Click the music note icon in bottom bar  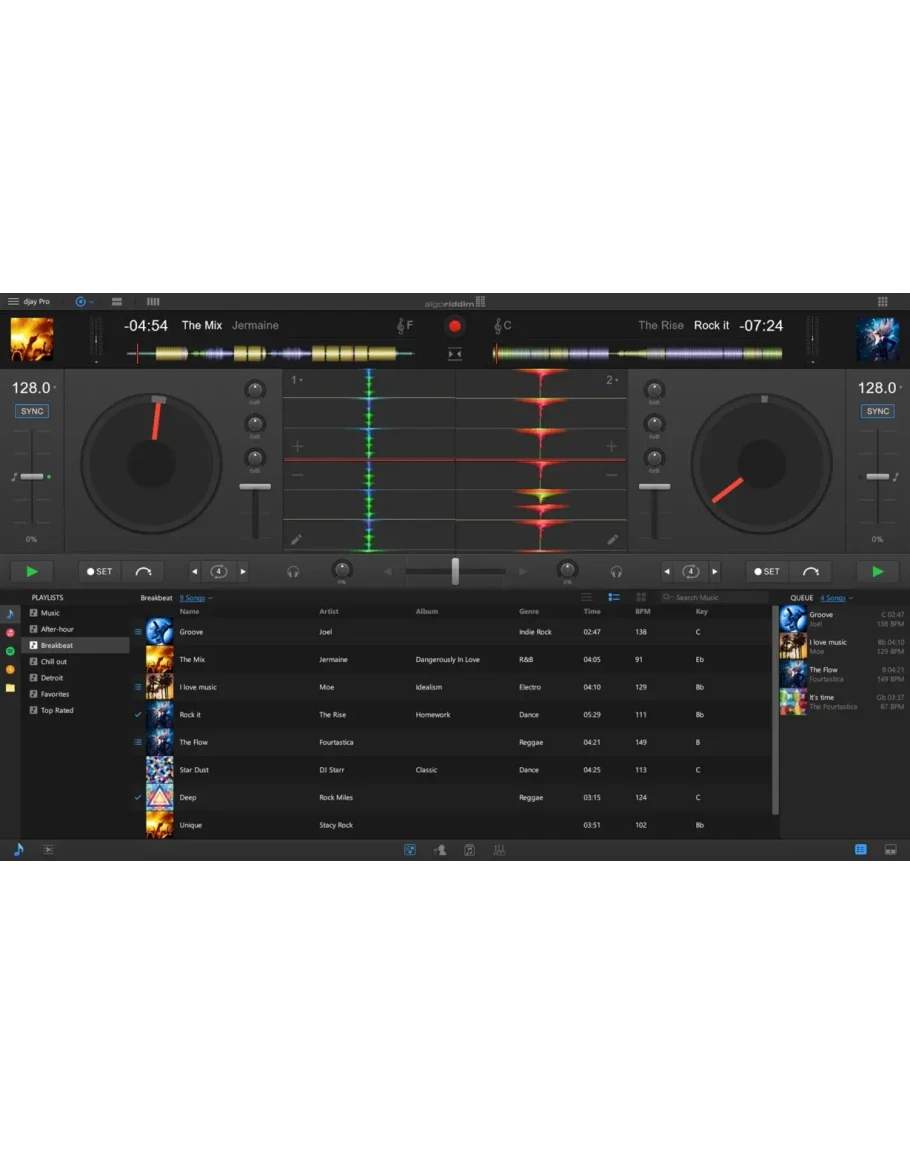click(18, 849)
